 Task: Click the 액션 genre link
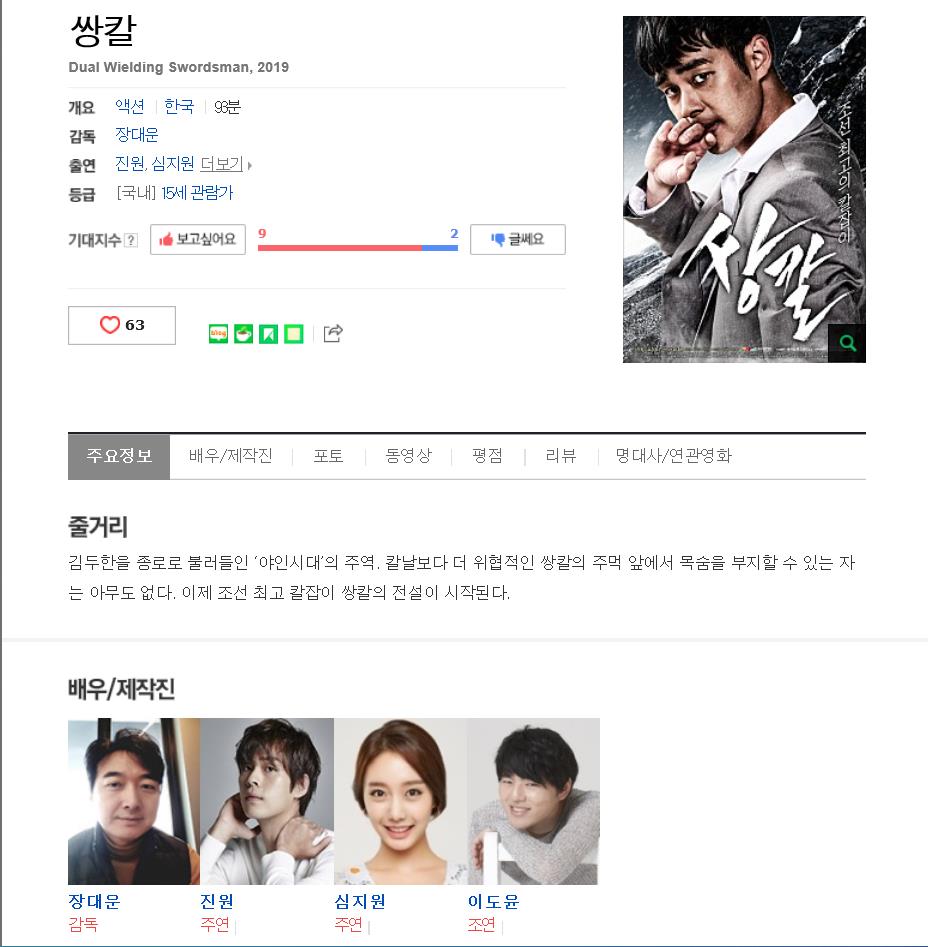130,106
